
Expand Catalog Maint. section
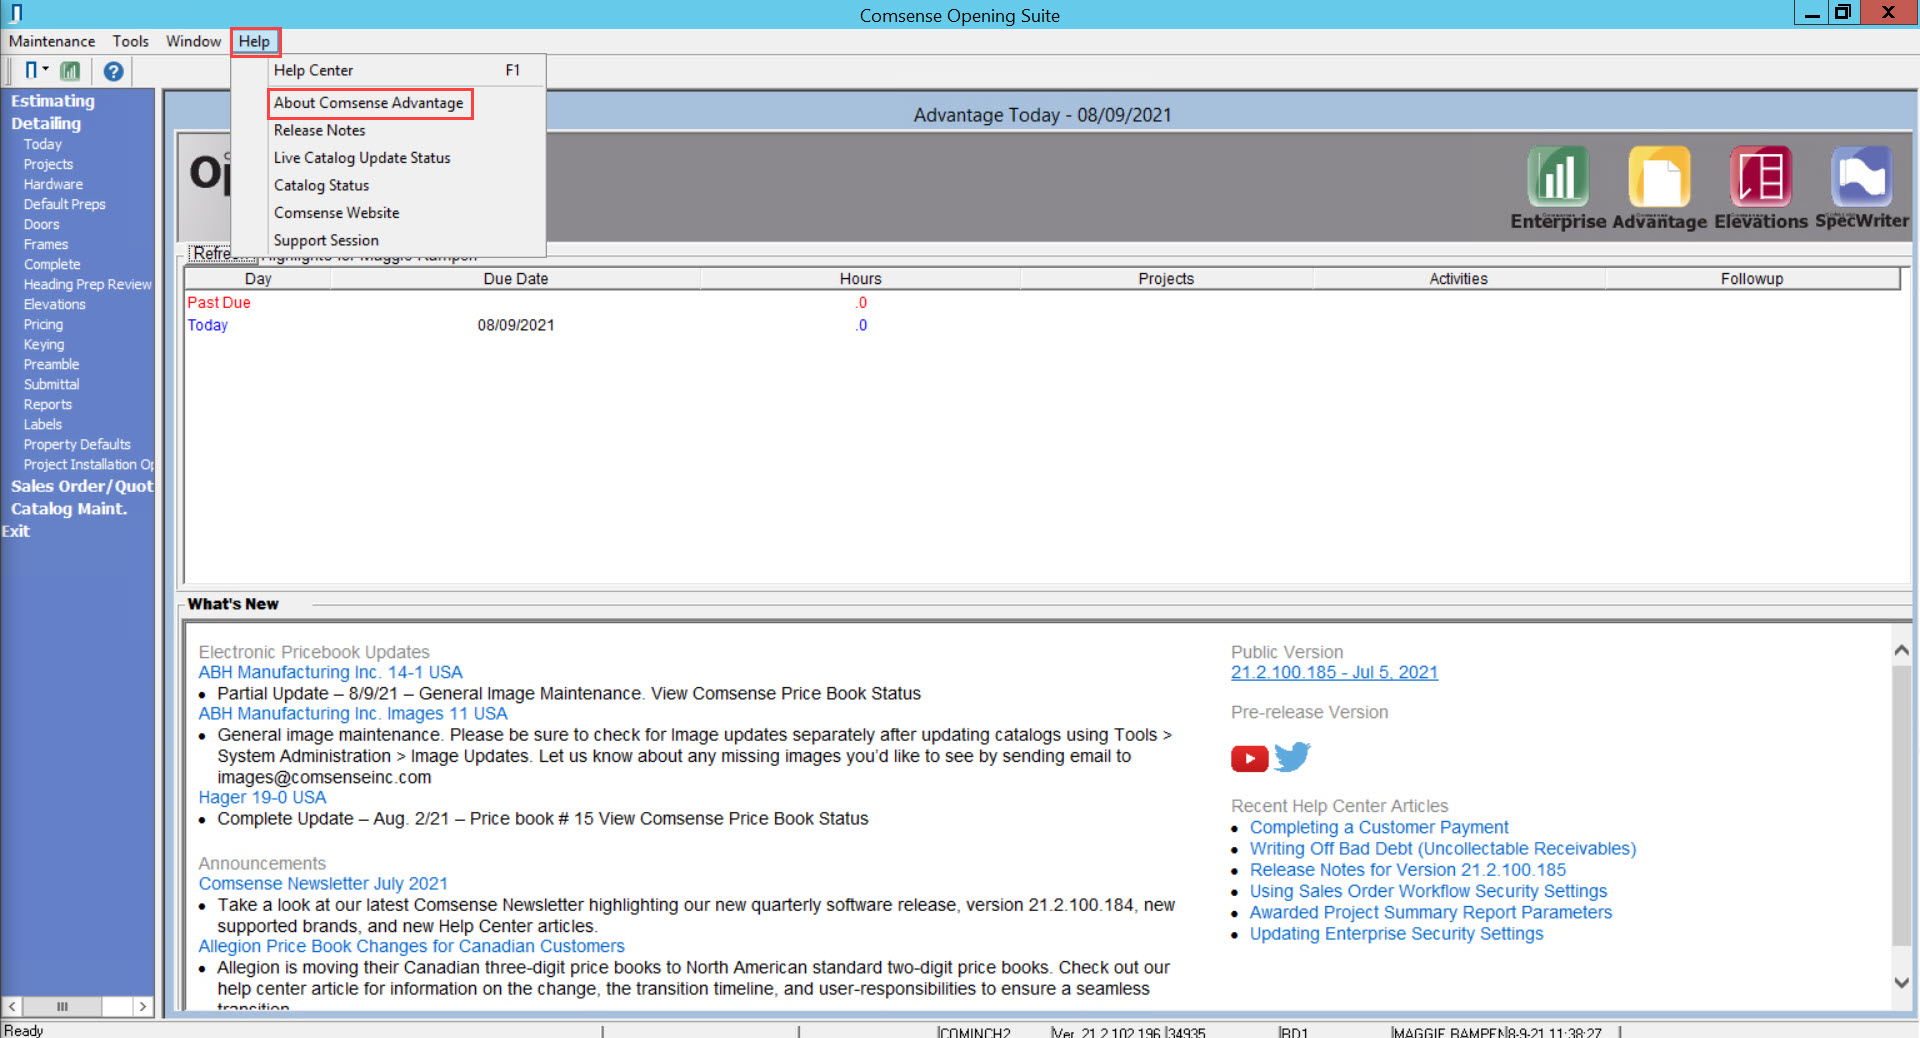click(x=69, y=508)
